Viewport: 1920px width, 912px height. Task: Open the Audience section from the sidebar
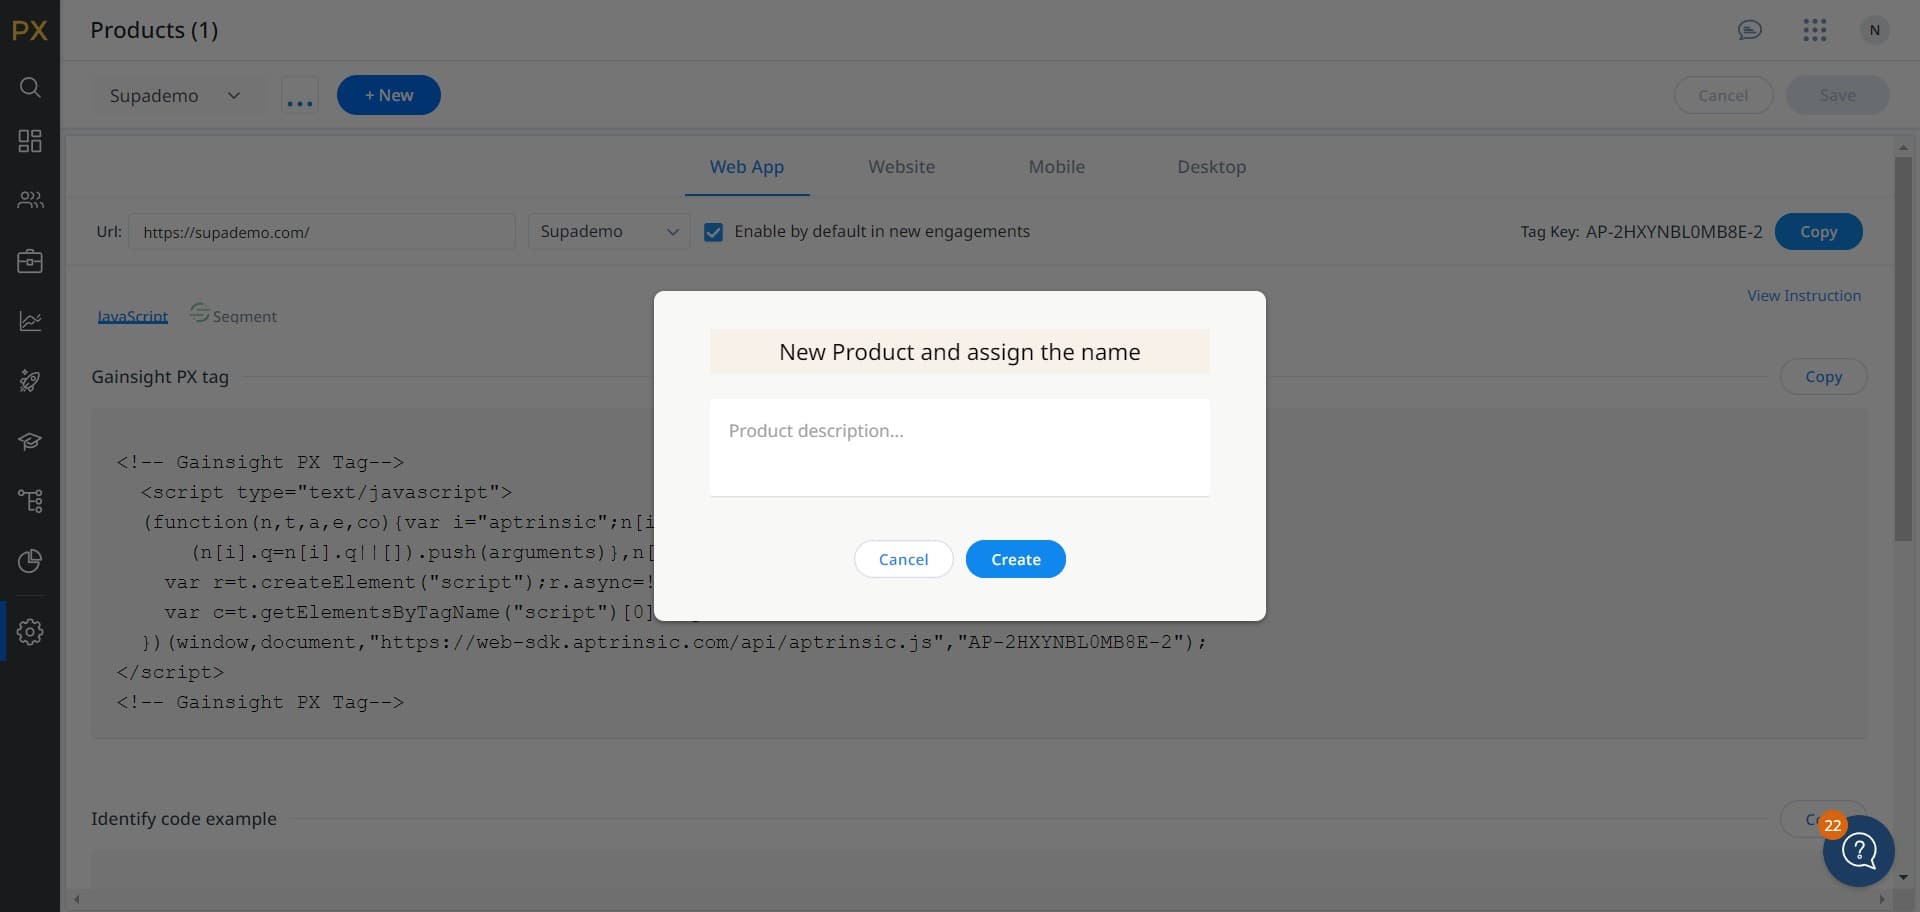tap(30, 200)
